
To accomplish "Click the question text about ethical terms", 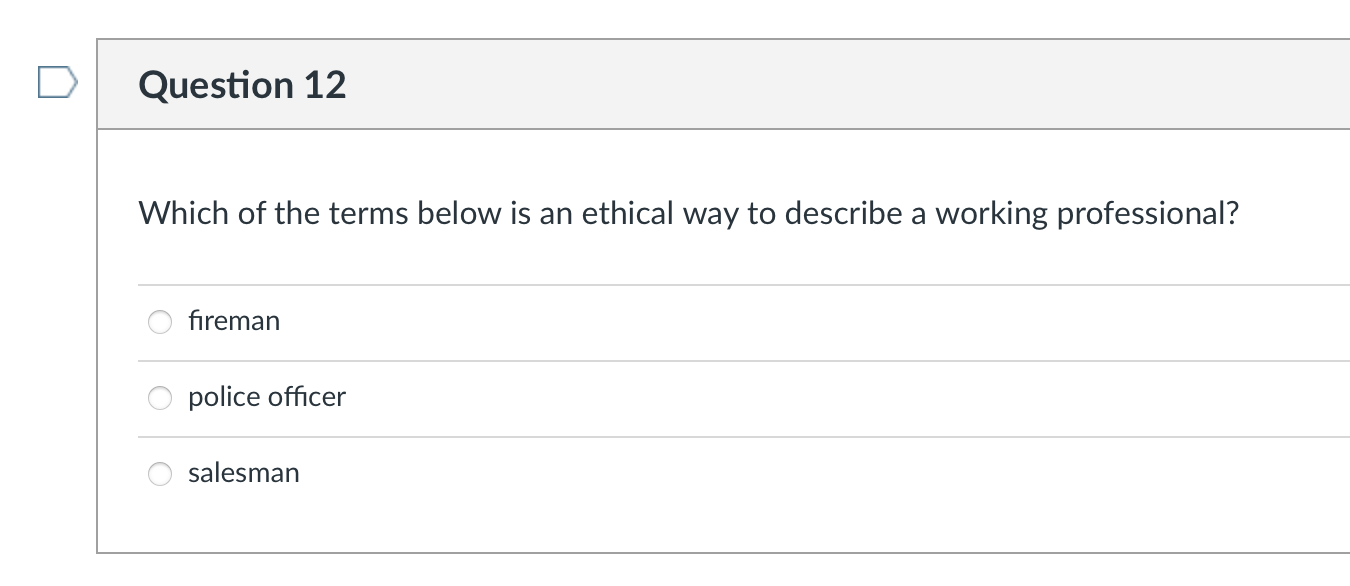I will pyautogui.click(x=688, y=212).
